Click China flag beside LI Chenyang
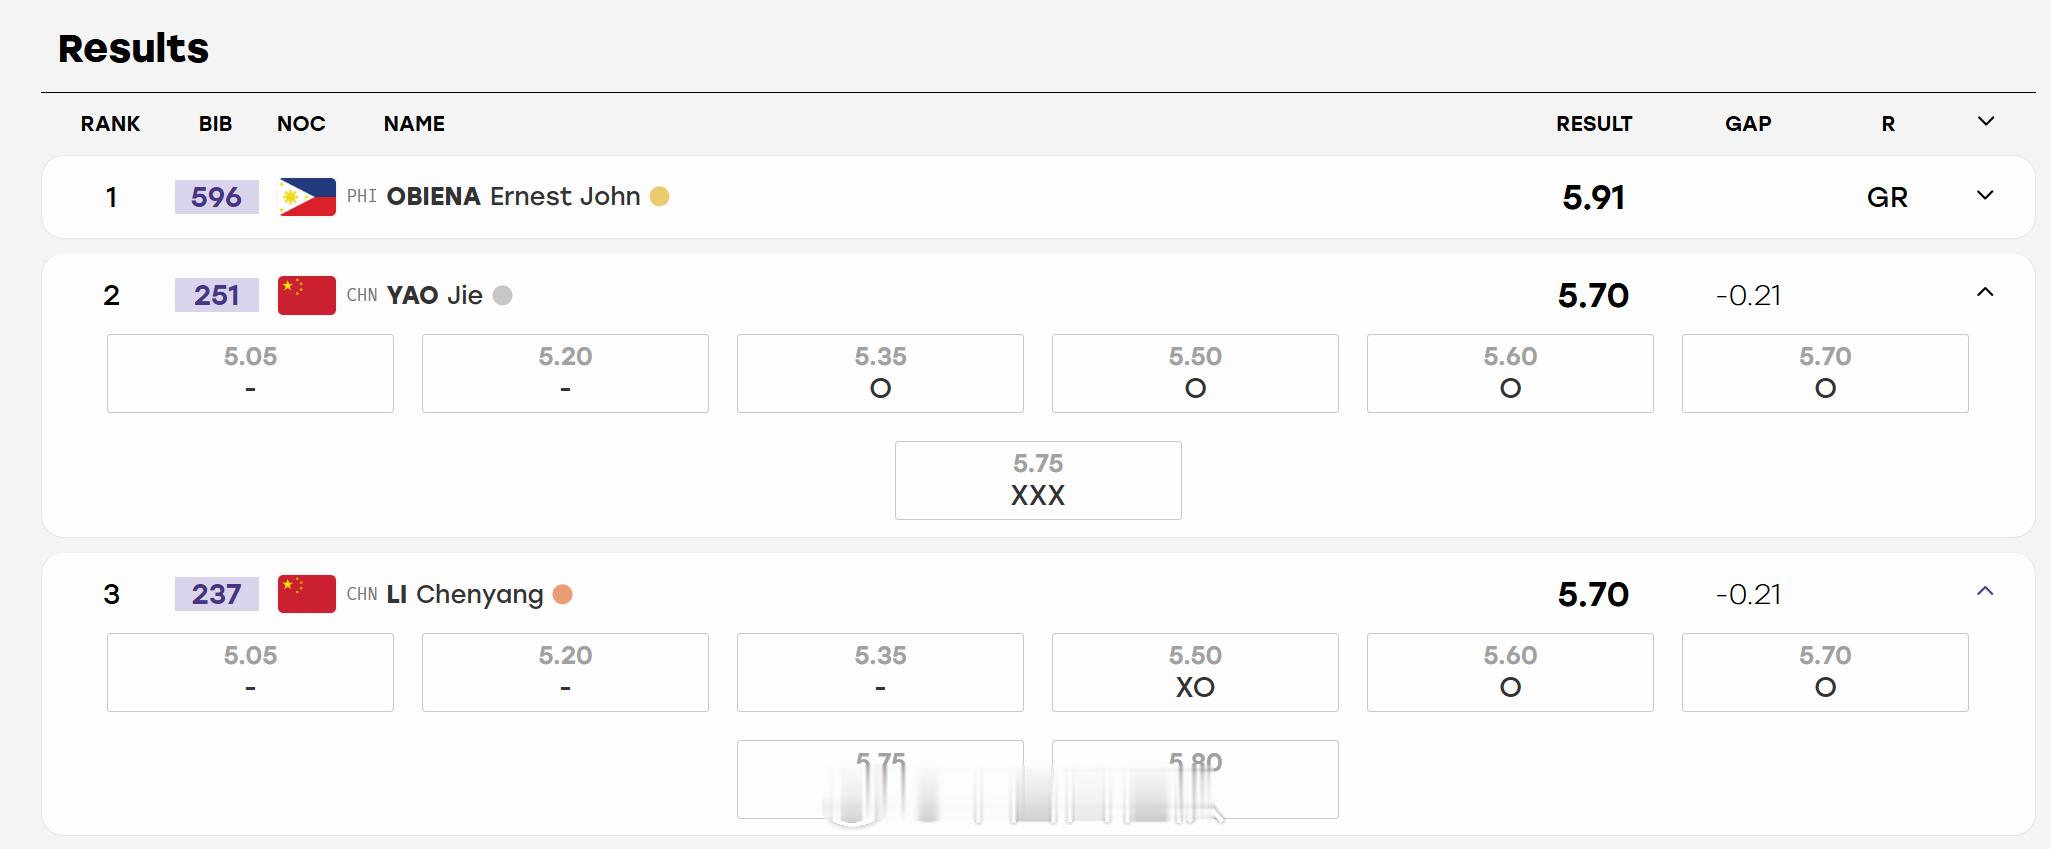The image size is (2051, 849). click(307, 595)
